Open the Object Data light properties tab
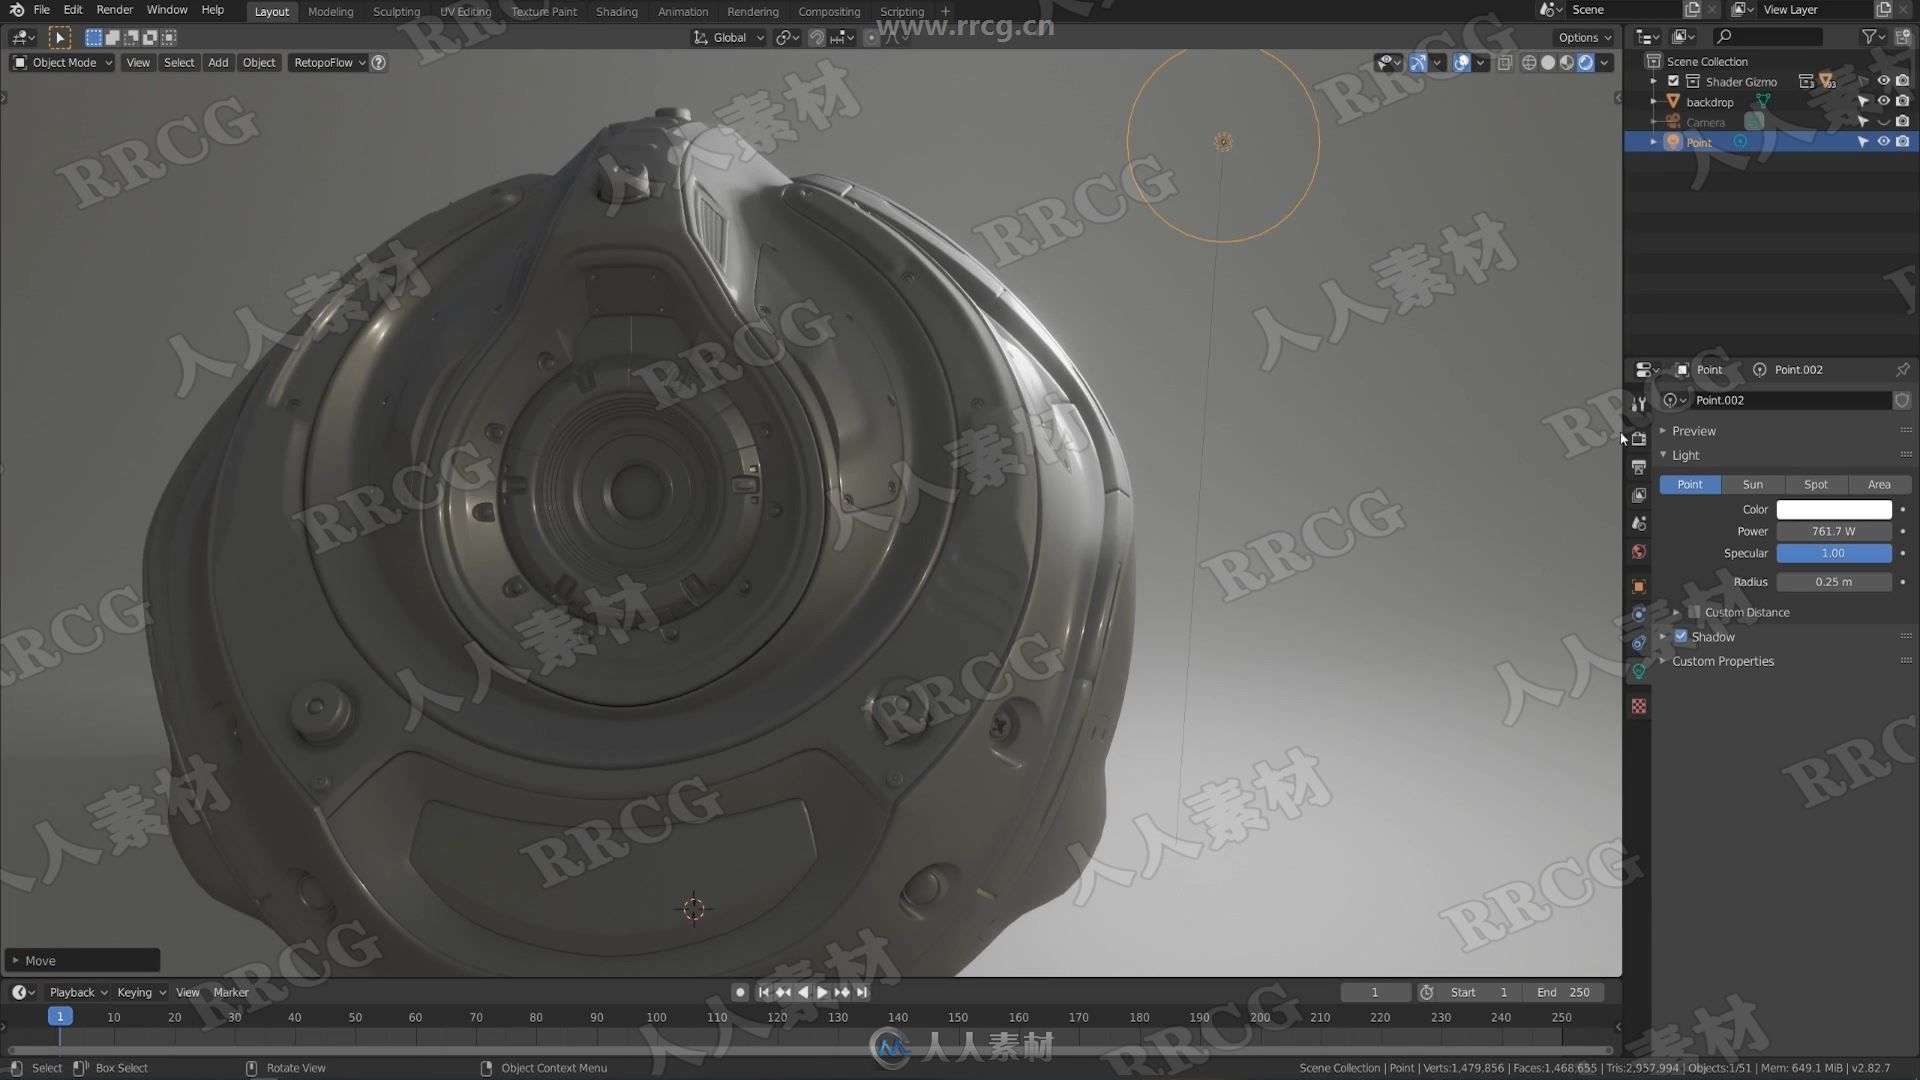Screen dimensions: 1920x1080 pos(1638,671)
